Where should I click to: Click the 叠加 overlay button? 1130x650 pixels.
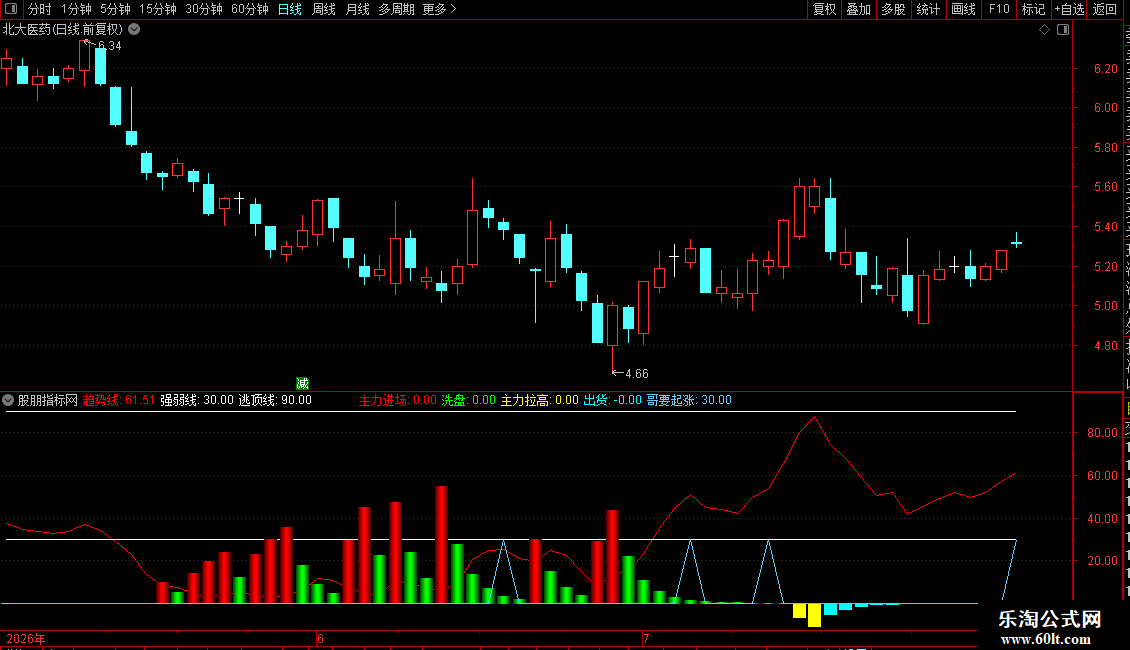pyautogui.click(x=858, y=9)
